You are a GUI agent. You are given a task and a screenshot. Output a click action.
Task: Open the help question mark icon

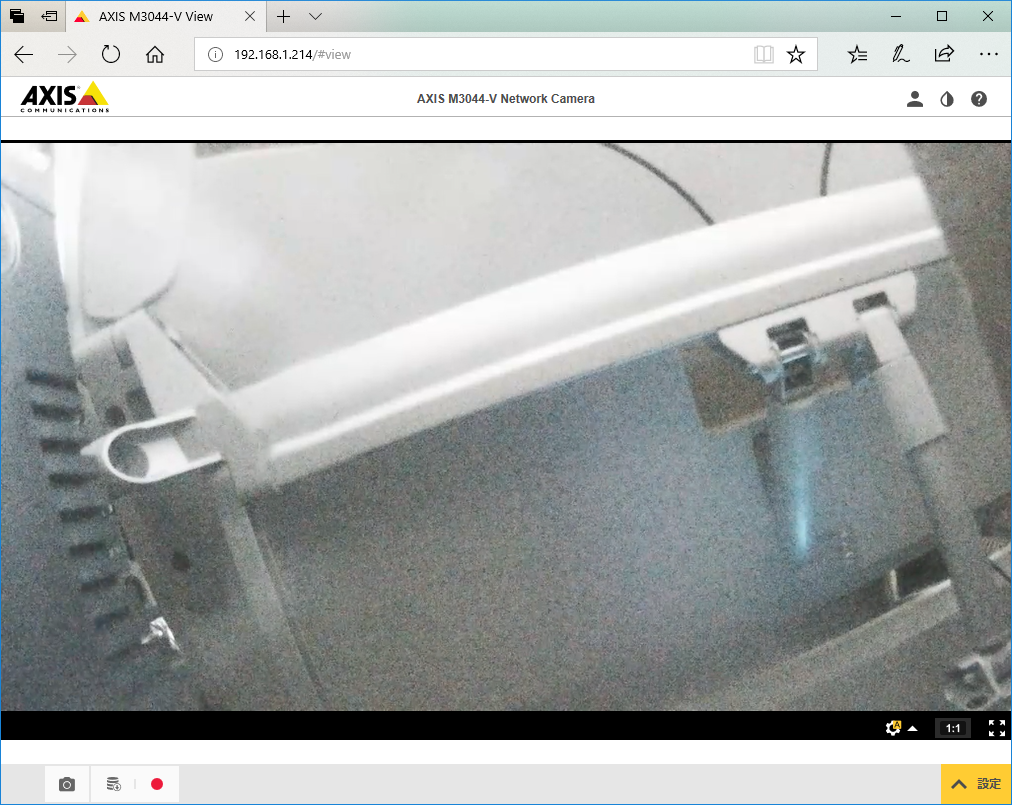979,99
